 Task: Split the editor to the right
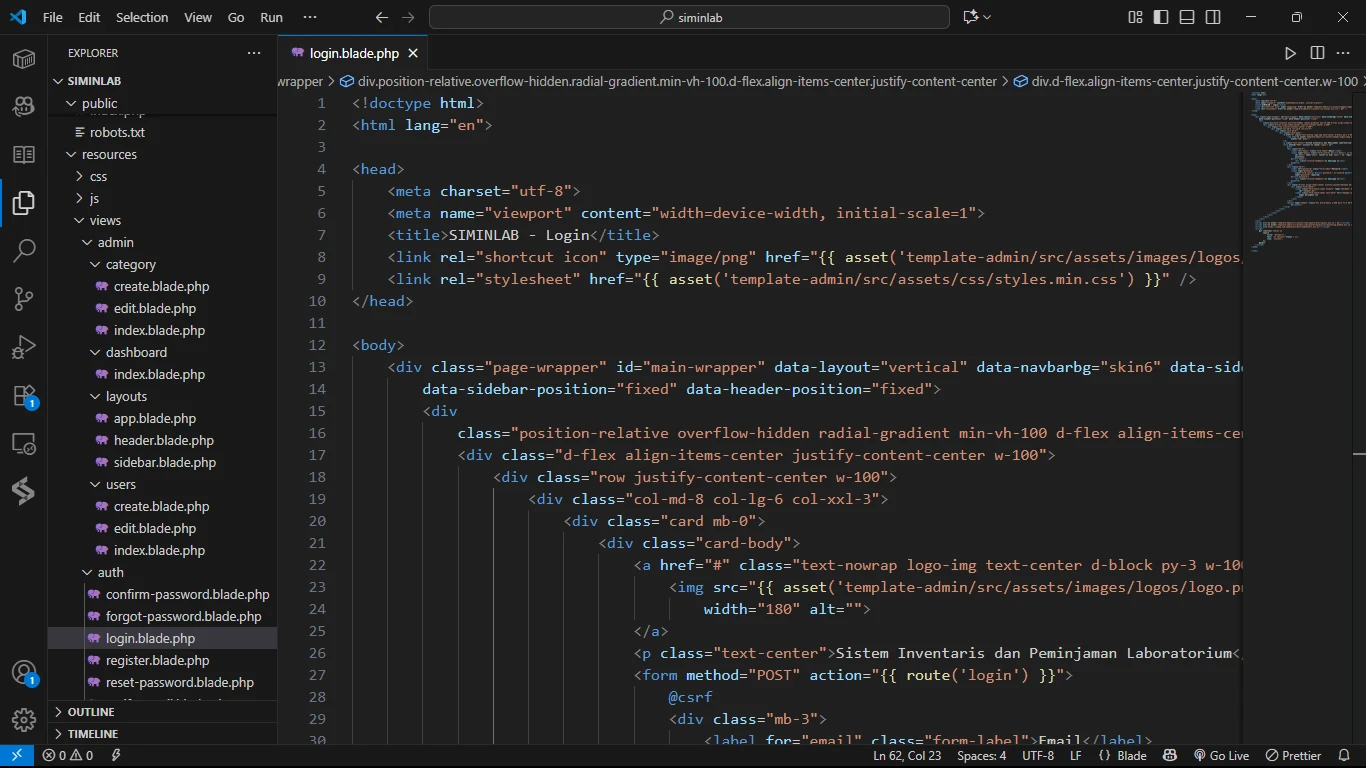pos(1317,53)
